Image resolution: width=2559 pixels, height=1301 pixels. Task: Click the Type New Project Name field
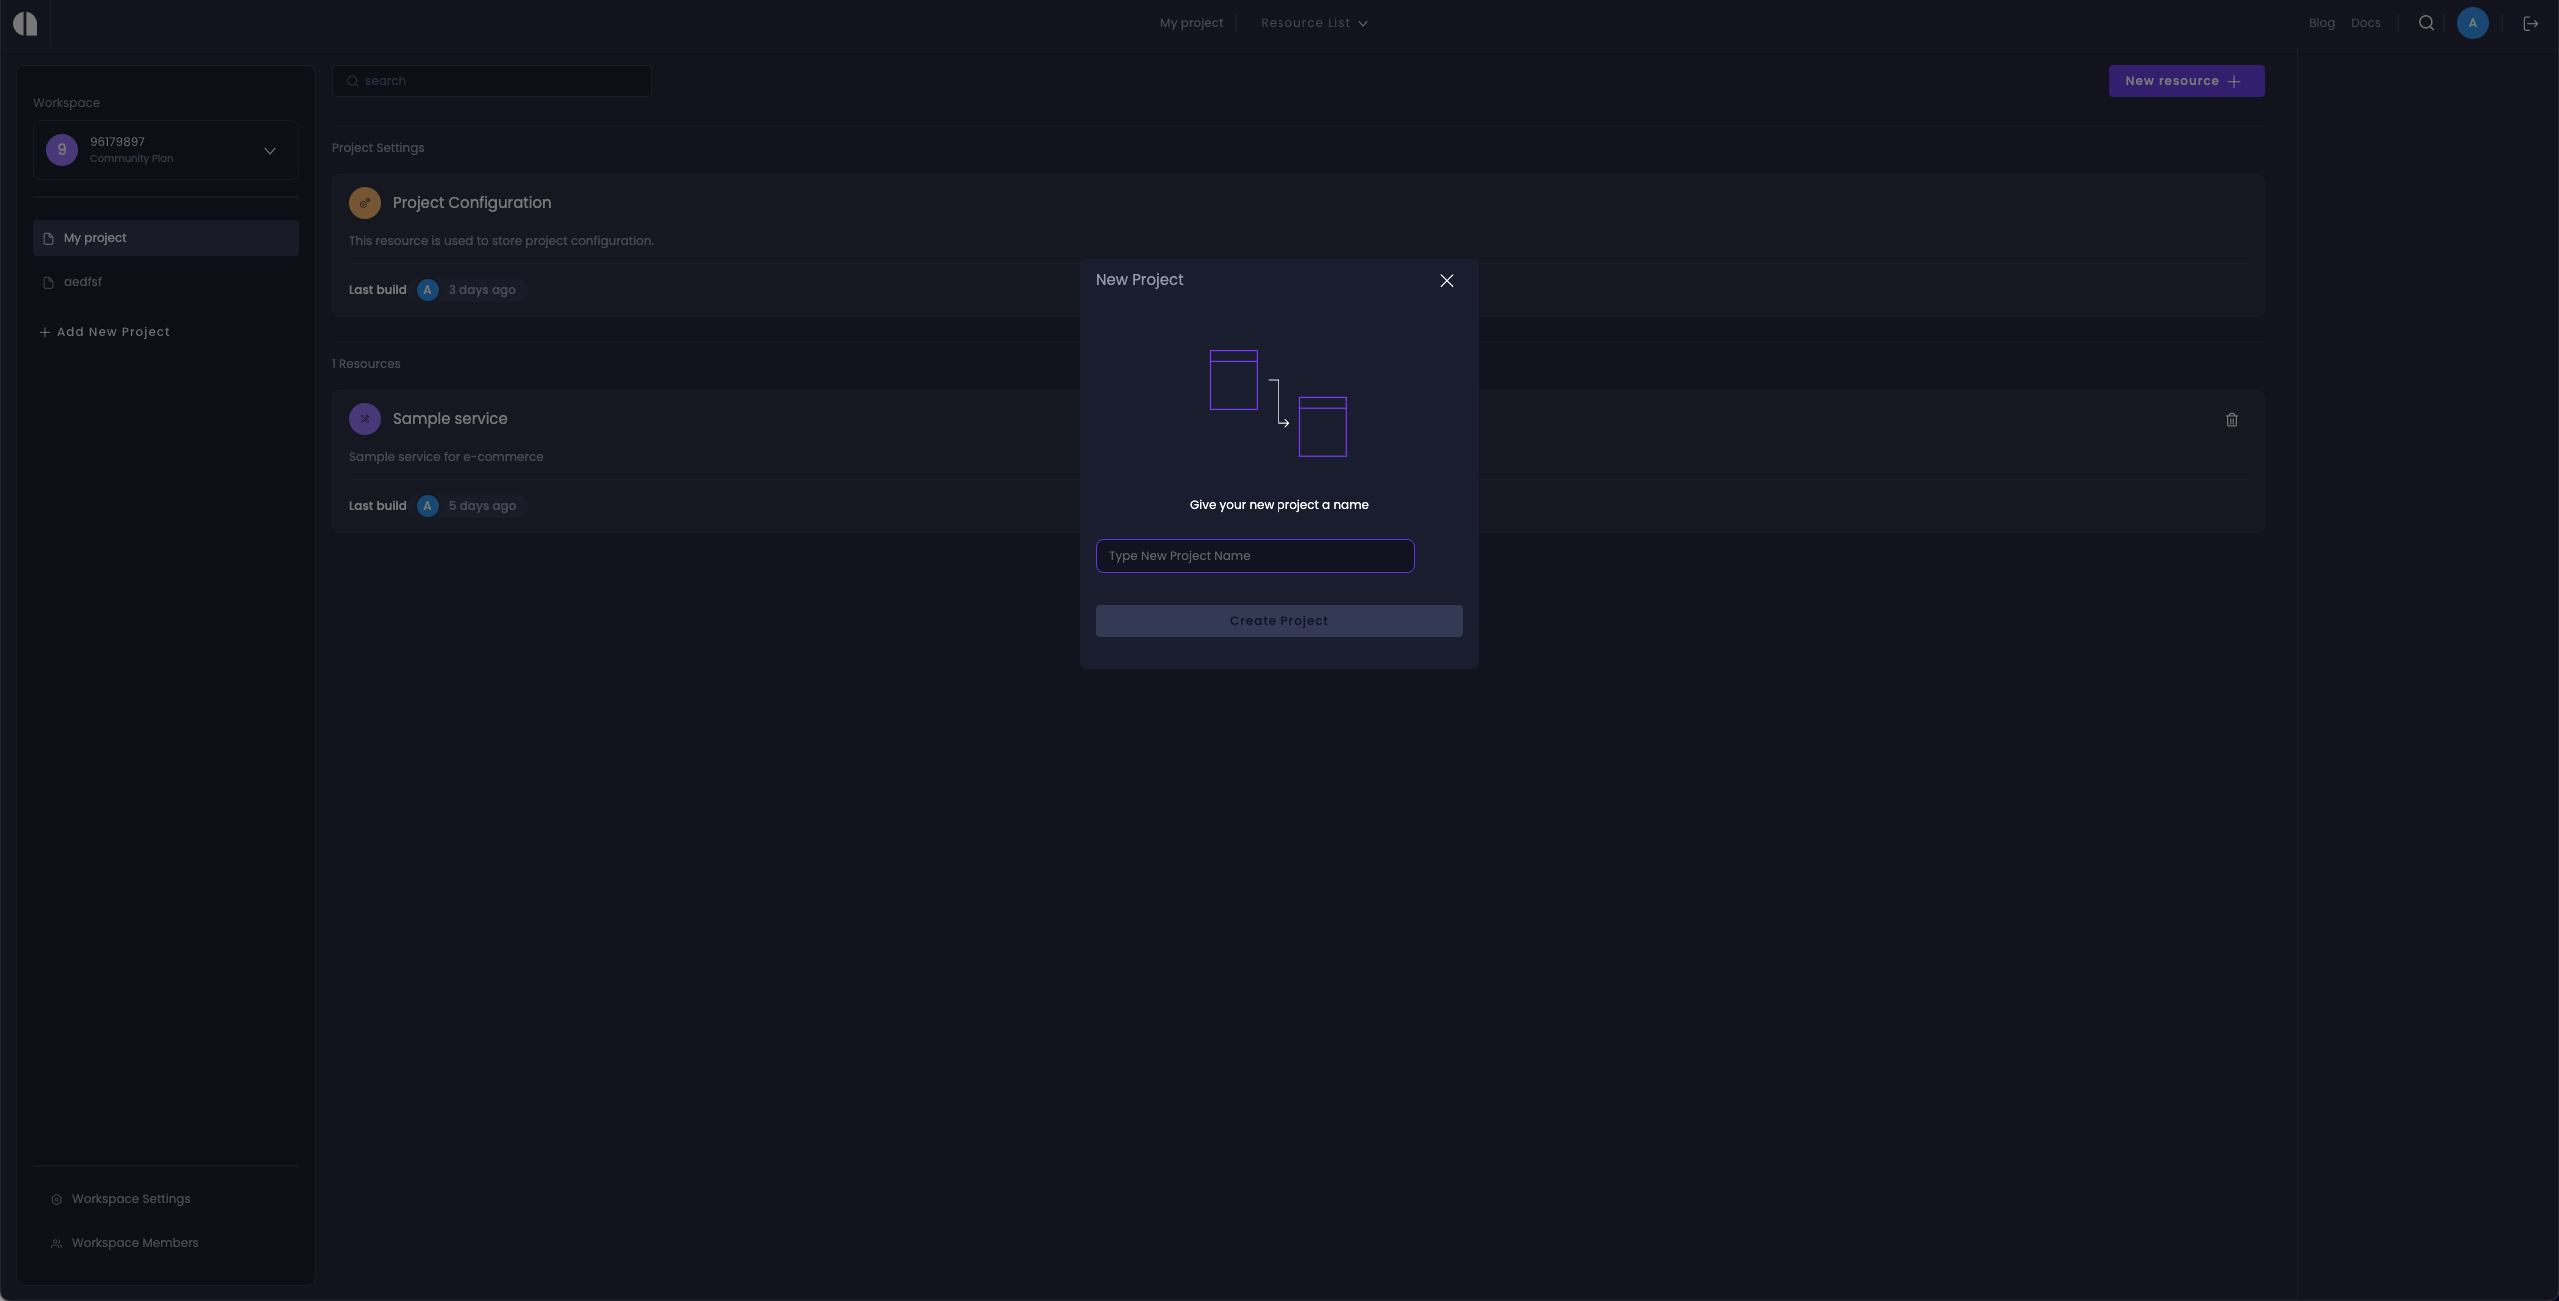coord(1255,556)
